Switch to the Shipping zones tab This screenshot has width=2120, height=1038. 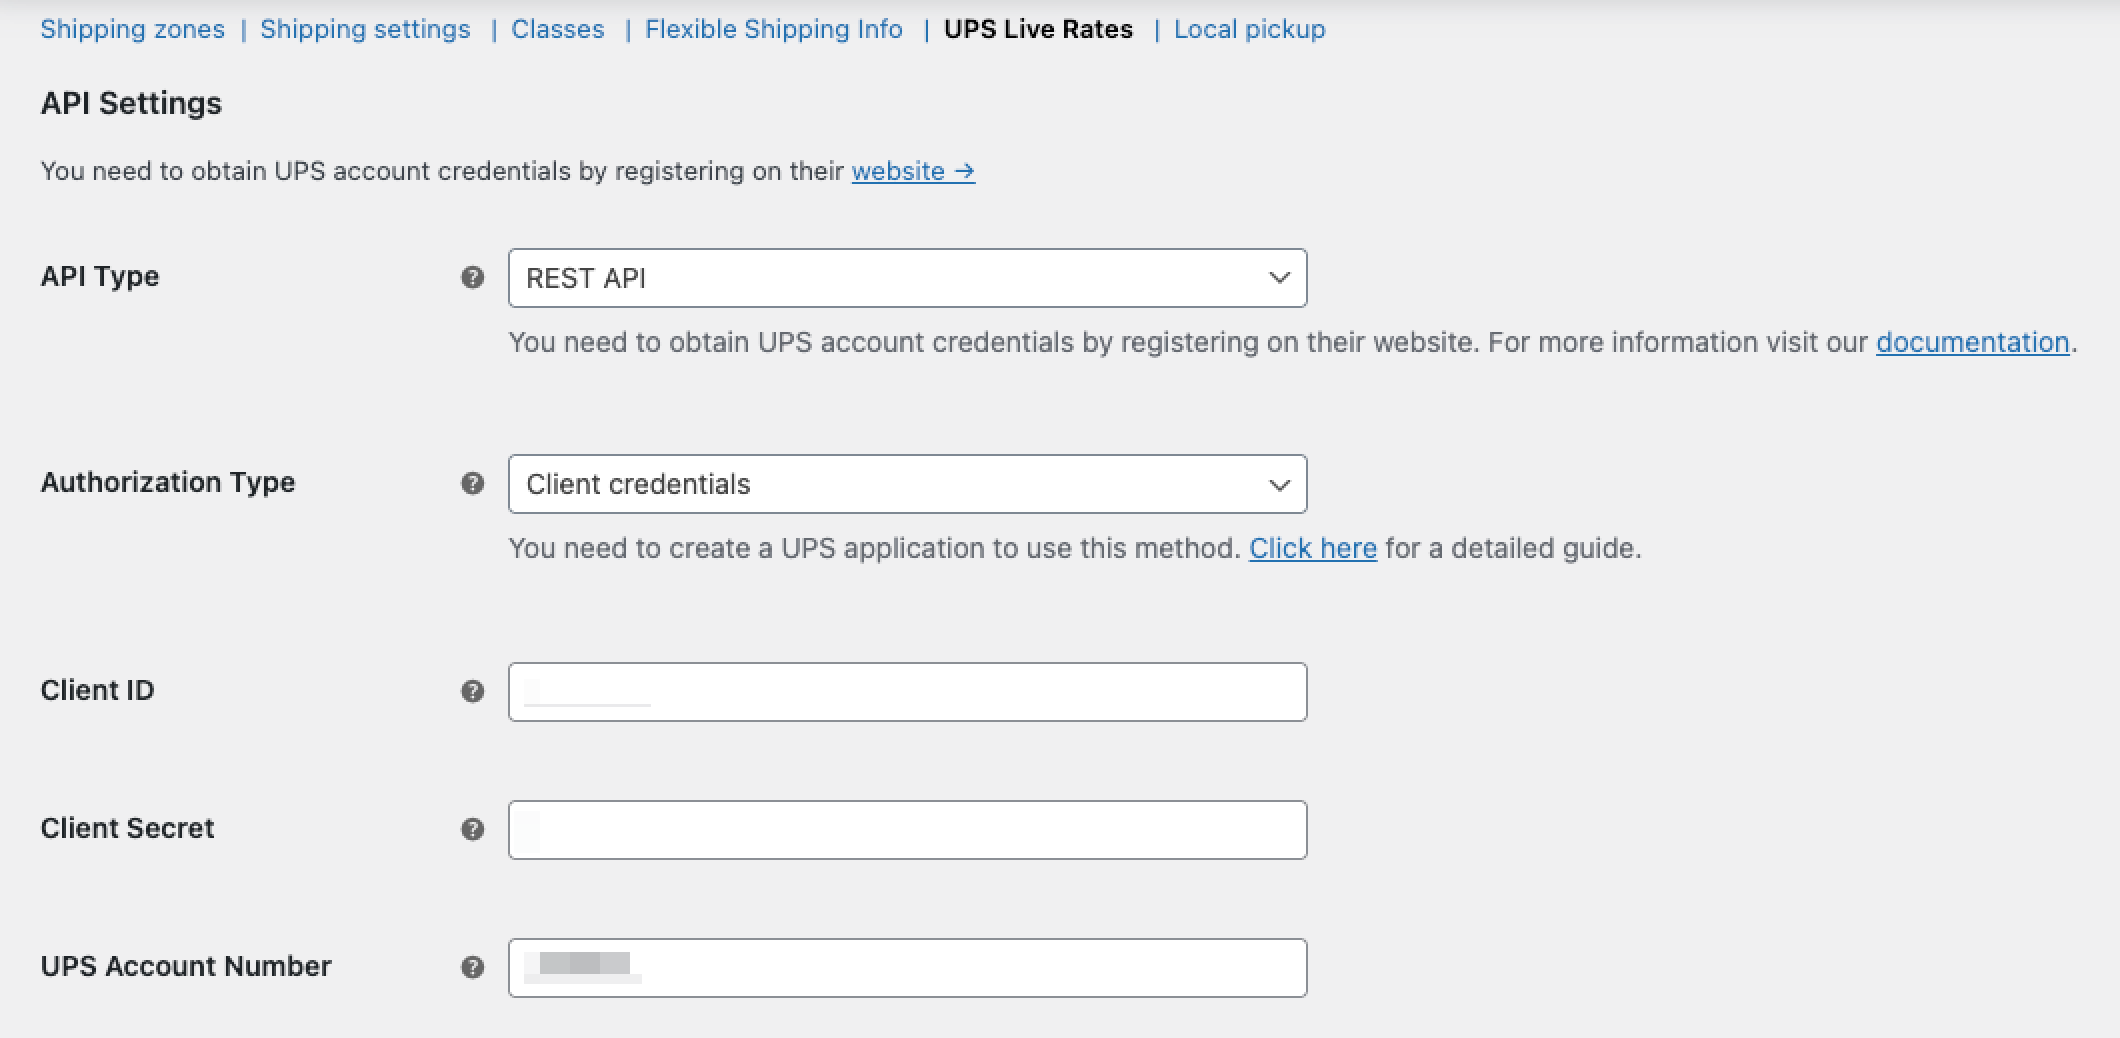(132, 29)
